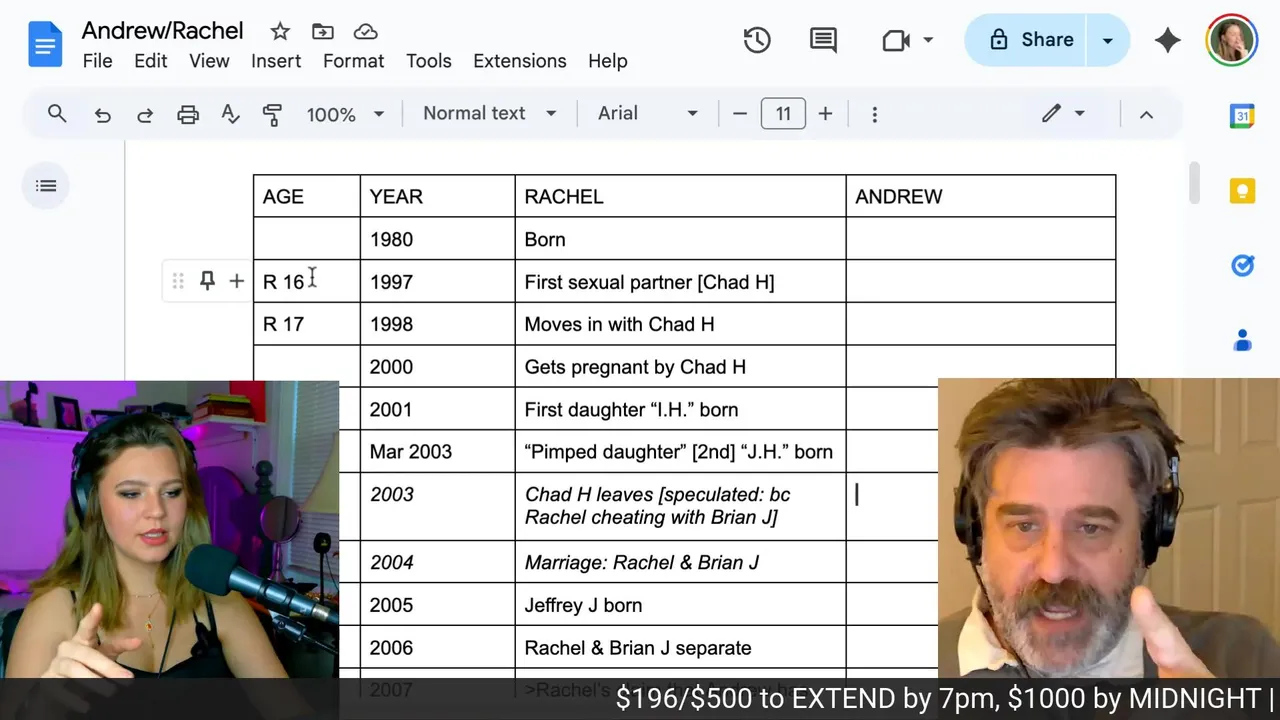Expand the video call dropdown arrow

pyautogui.click(x=928, y=40)
